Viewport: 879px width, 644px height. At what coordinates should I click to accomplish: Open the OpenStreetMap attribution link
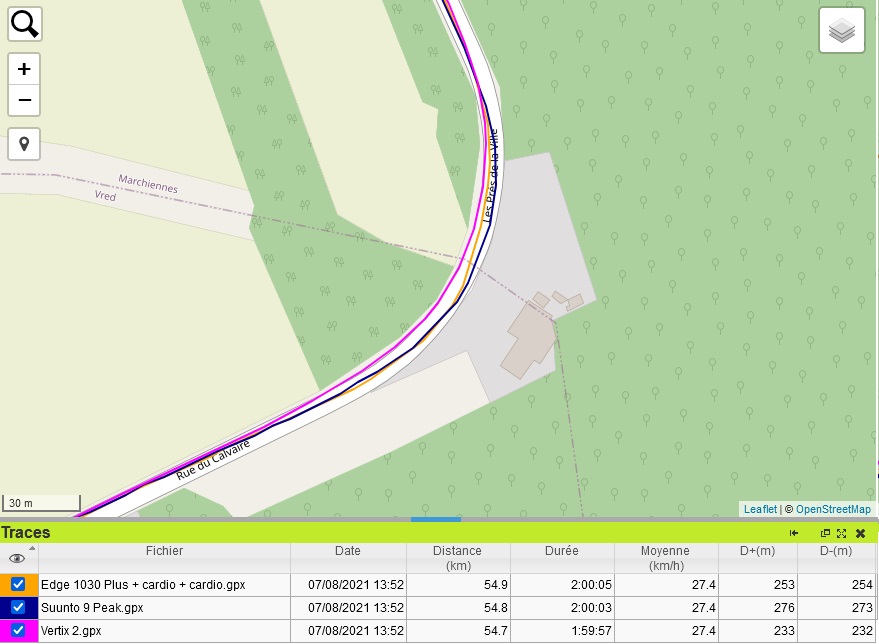[832, 509]
